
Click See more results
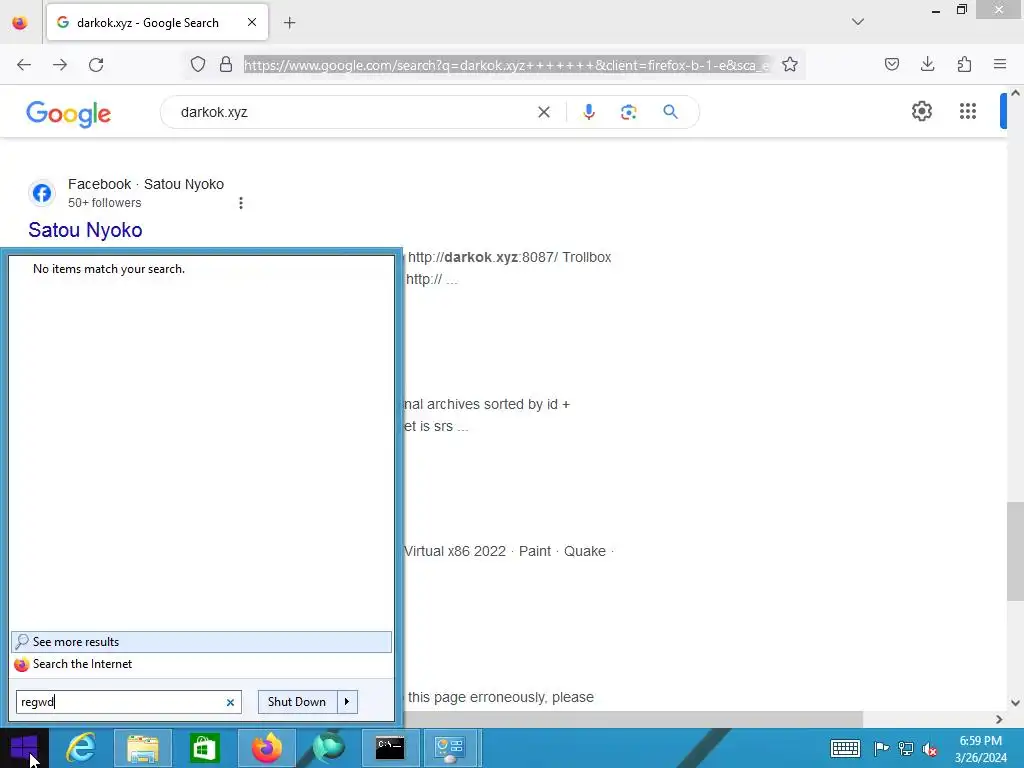(x=201, y=642)
